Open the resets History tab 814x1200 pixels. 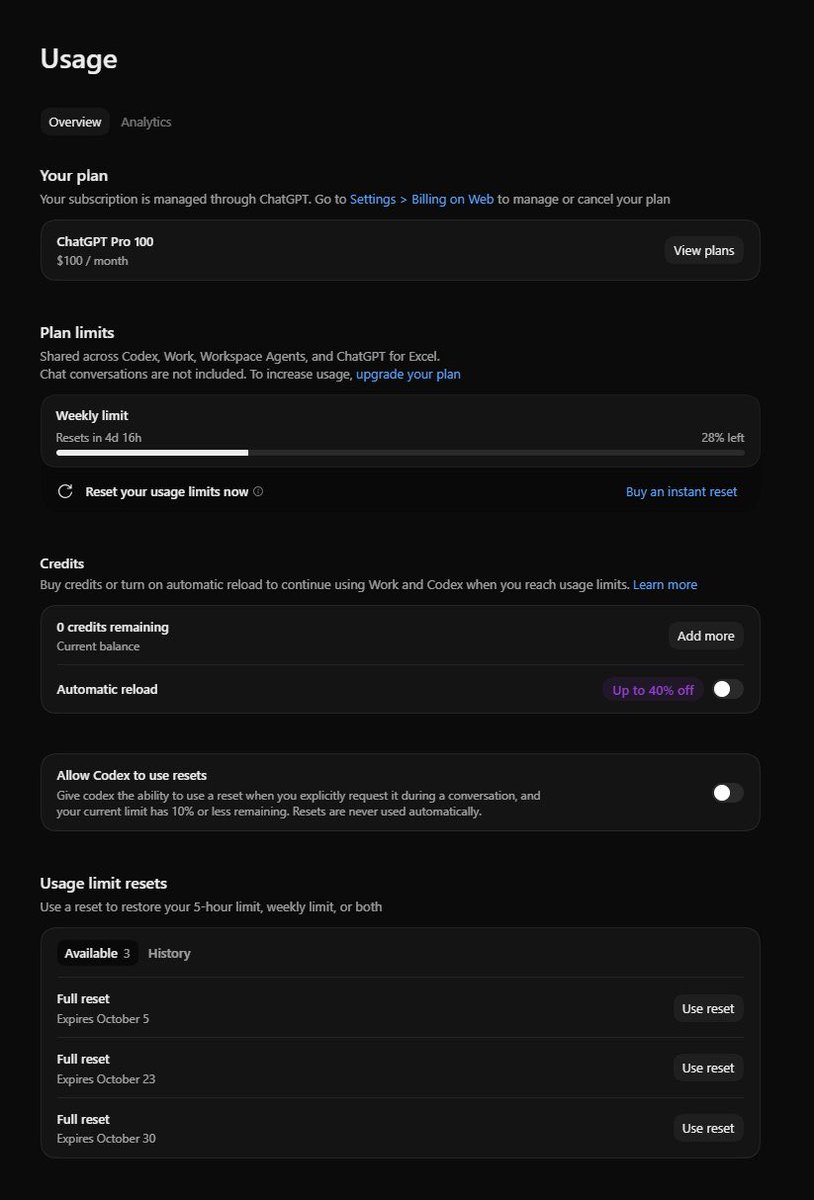pos(169,953)
